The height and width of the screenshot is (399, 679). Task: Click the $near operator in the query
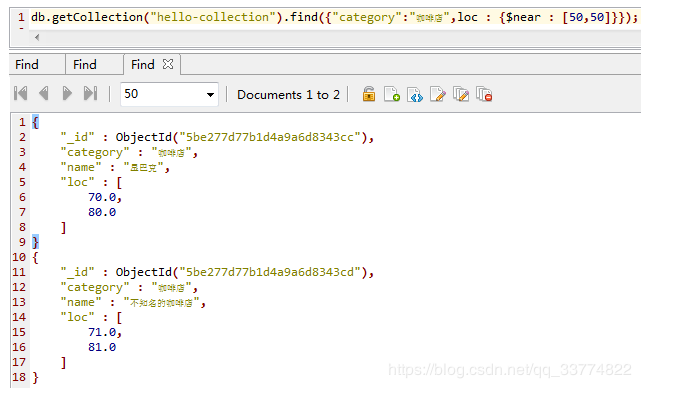(x=524, y=17)
